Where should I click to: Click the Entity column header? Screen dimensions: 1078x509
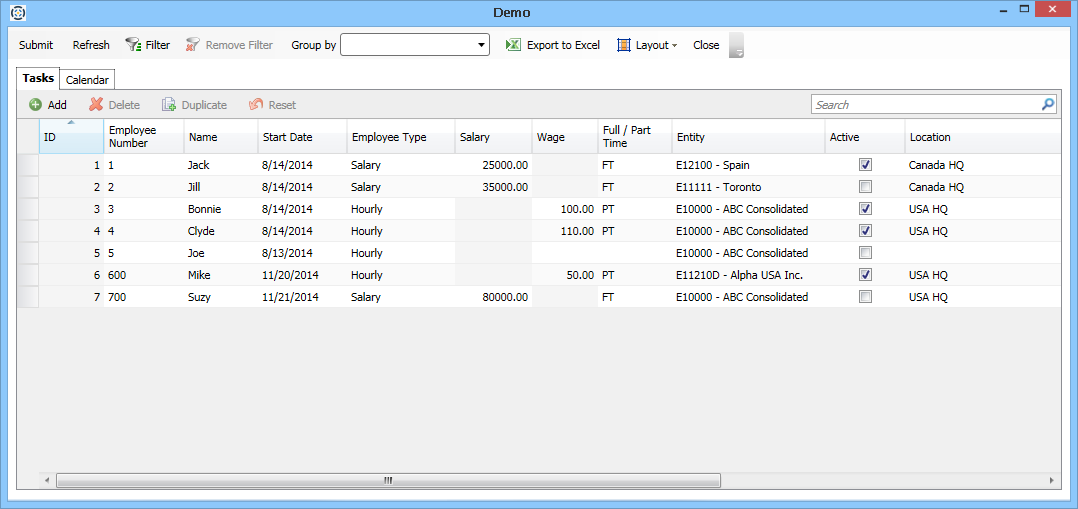(748, 137)
